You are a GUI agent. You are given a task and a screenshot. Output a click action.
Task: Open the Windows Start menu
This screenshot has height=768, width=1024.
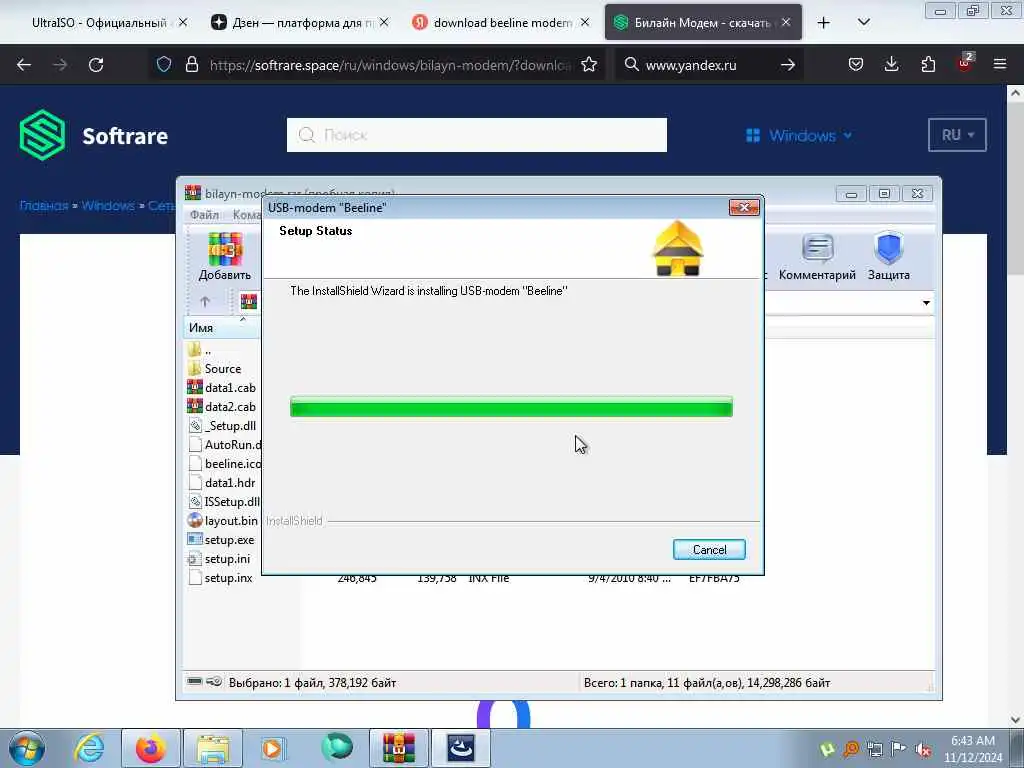pyautogui.click(x=27, y=748)
